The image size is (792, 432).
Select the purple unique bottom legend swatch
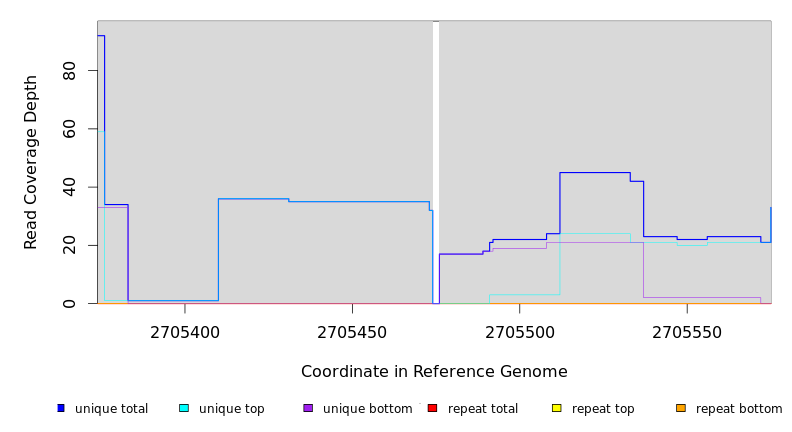click(308, 408)
